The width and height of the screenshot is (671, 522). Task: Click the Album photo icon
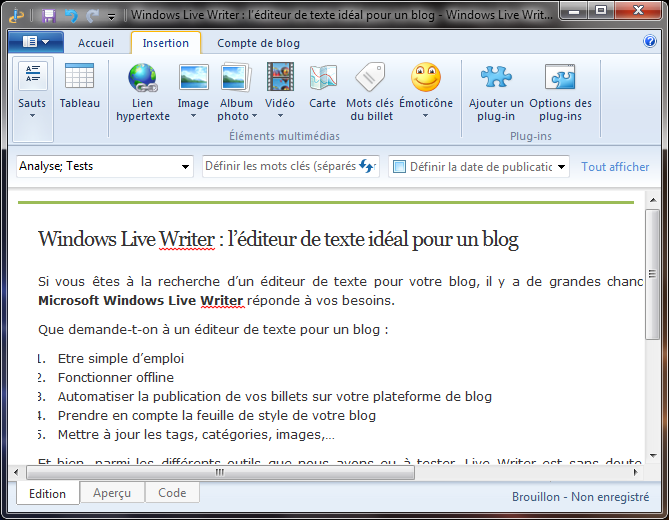pyautogui.click(x=236, y=78)
